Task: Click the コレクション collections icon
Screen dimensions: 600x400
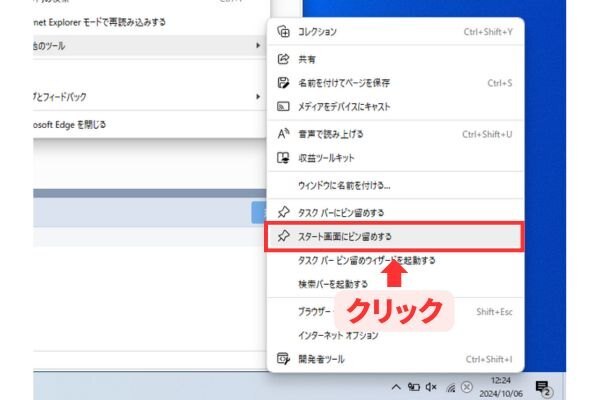Action: (x=283, y=32)
